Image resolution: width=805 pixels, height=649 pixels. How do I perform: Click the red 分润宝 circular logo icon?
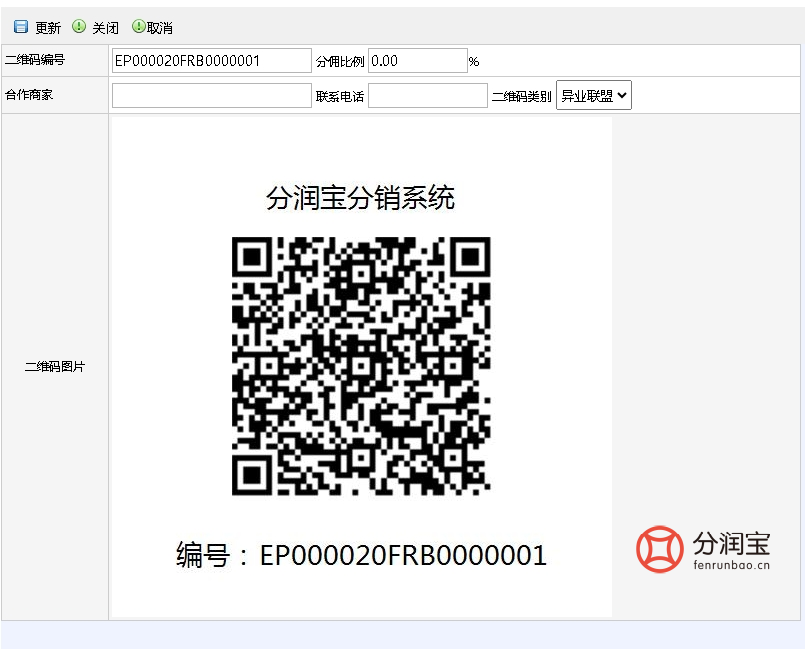(x=660, y=549)
